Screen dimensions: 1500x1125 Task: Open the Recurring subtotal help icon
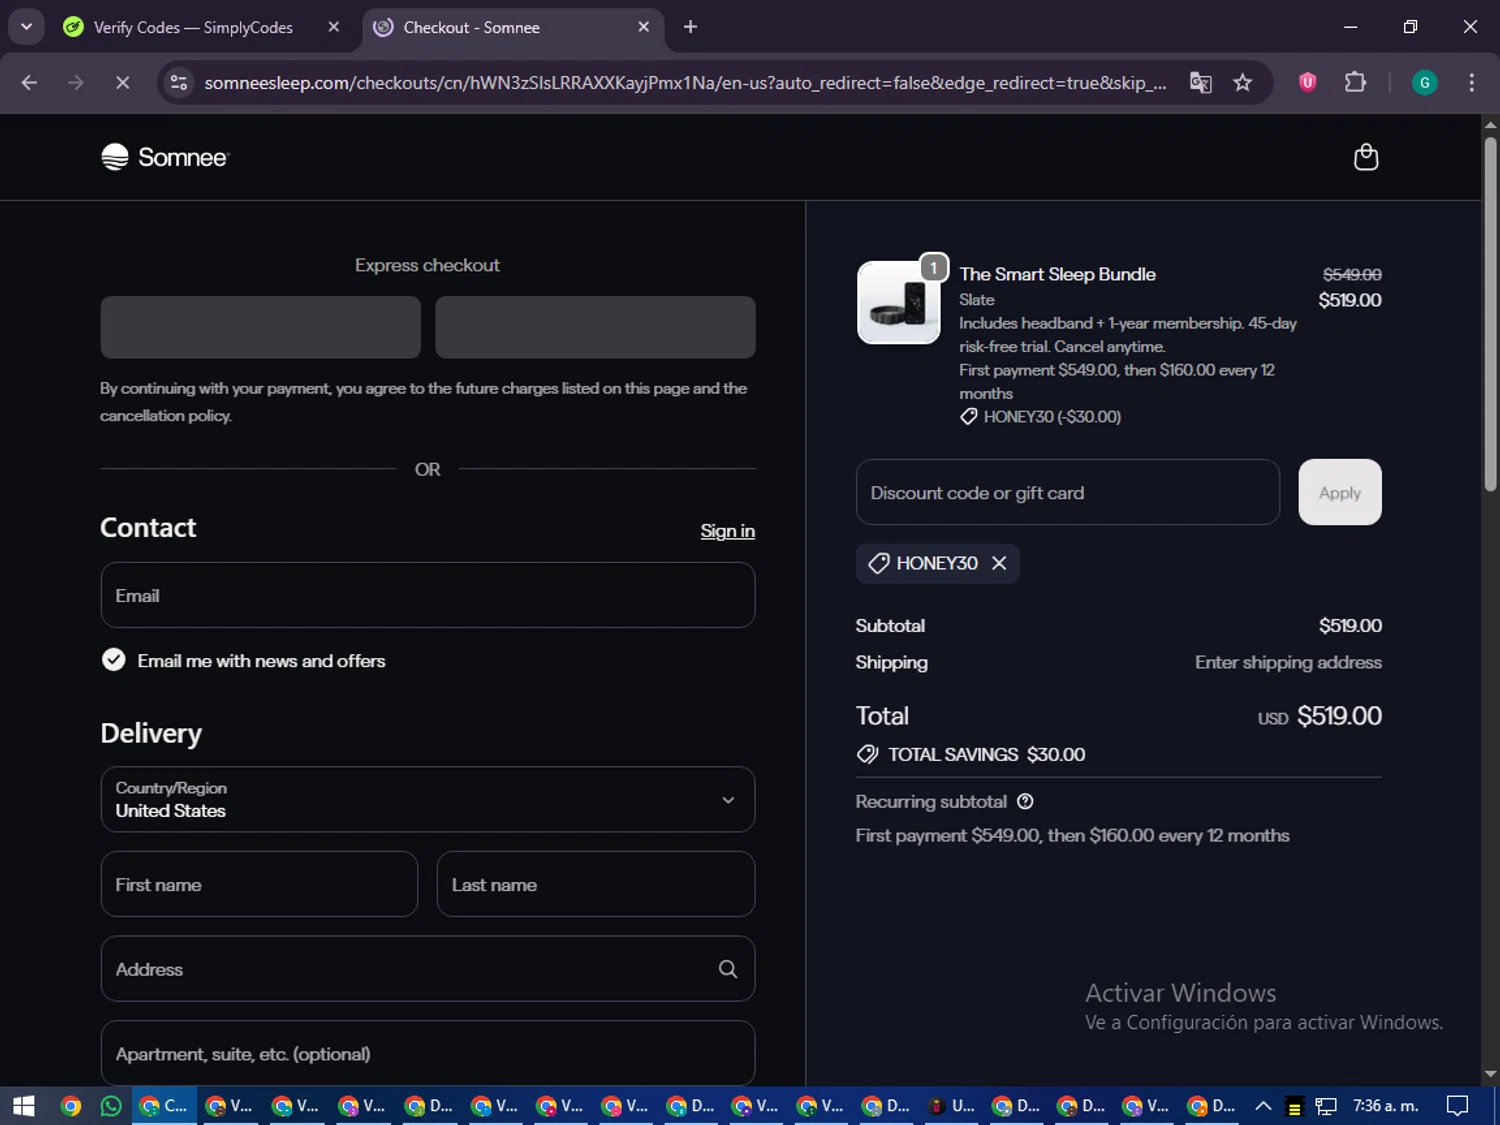click(x=1025, y=801)
